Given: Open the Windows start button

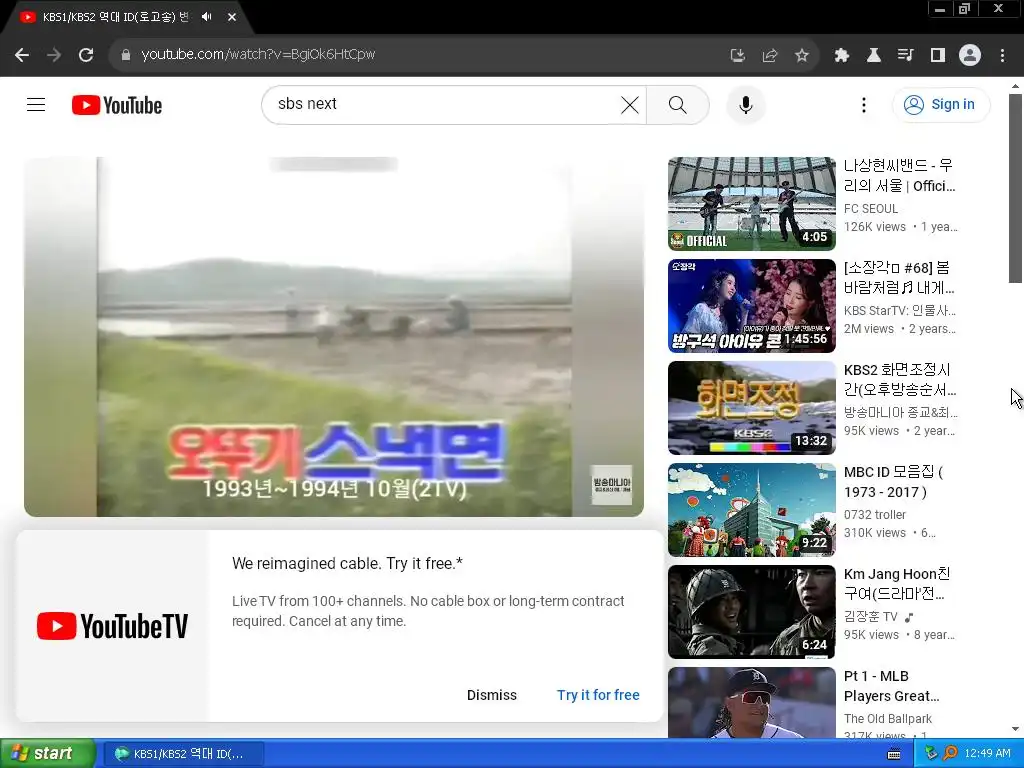Looking at the screenshot, I should point(48,753).
